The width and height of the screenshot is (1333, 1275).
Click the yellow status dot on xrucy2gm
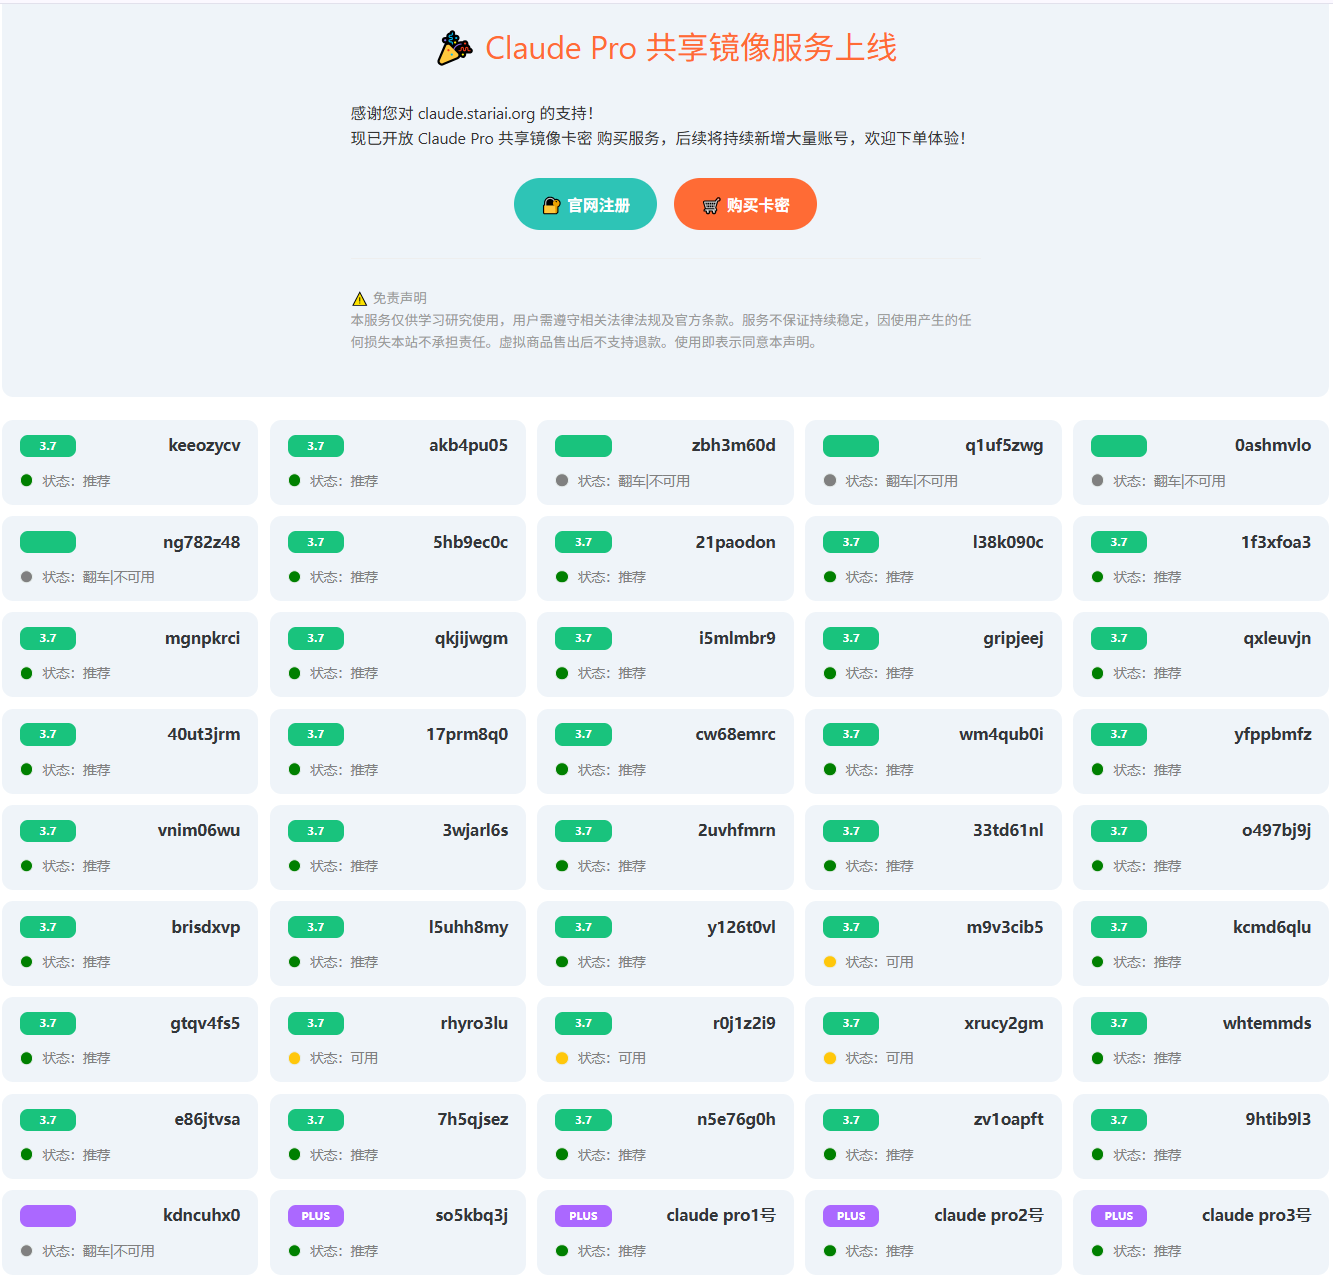click(x=830, y=1058)
